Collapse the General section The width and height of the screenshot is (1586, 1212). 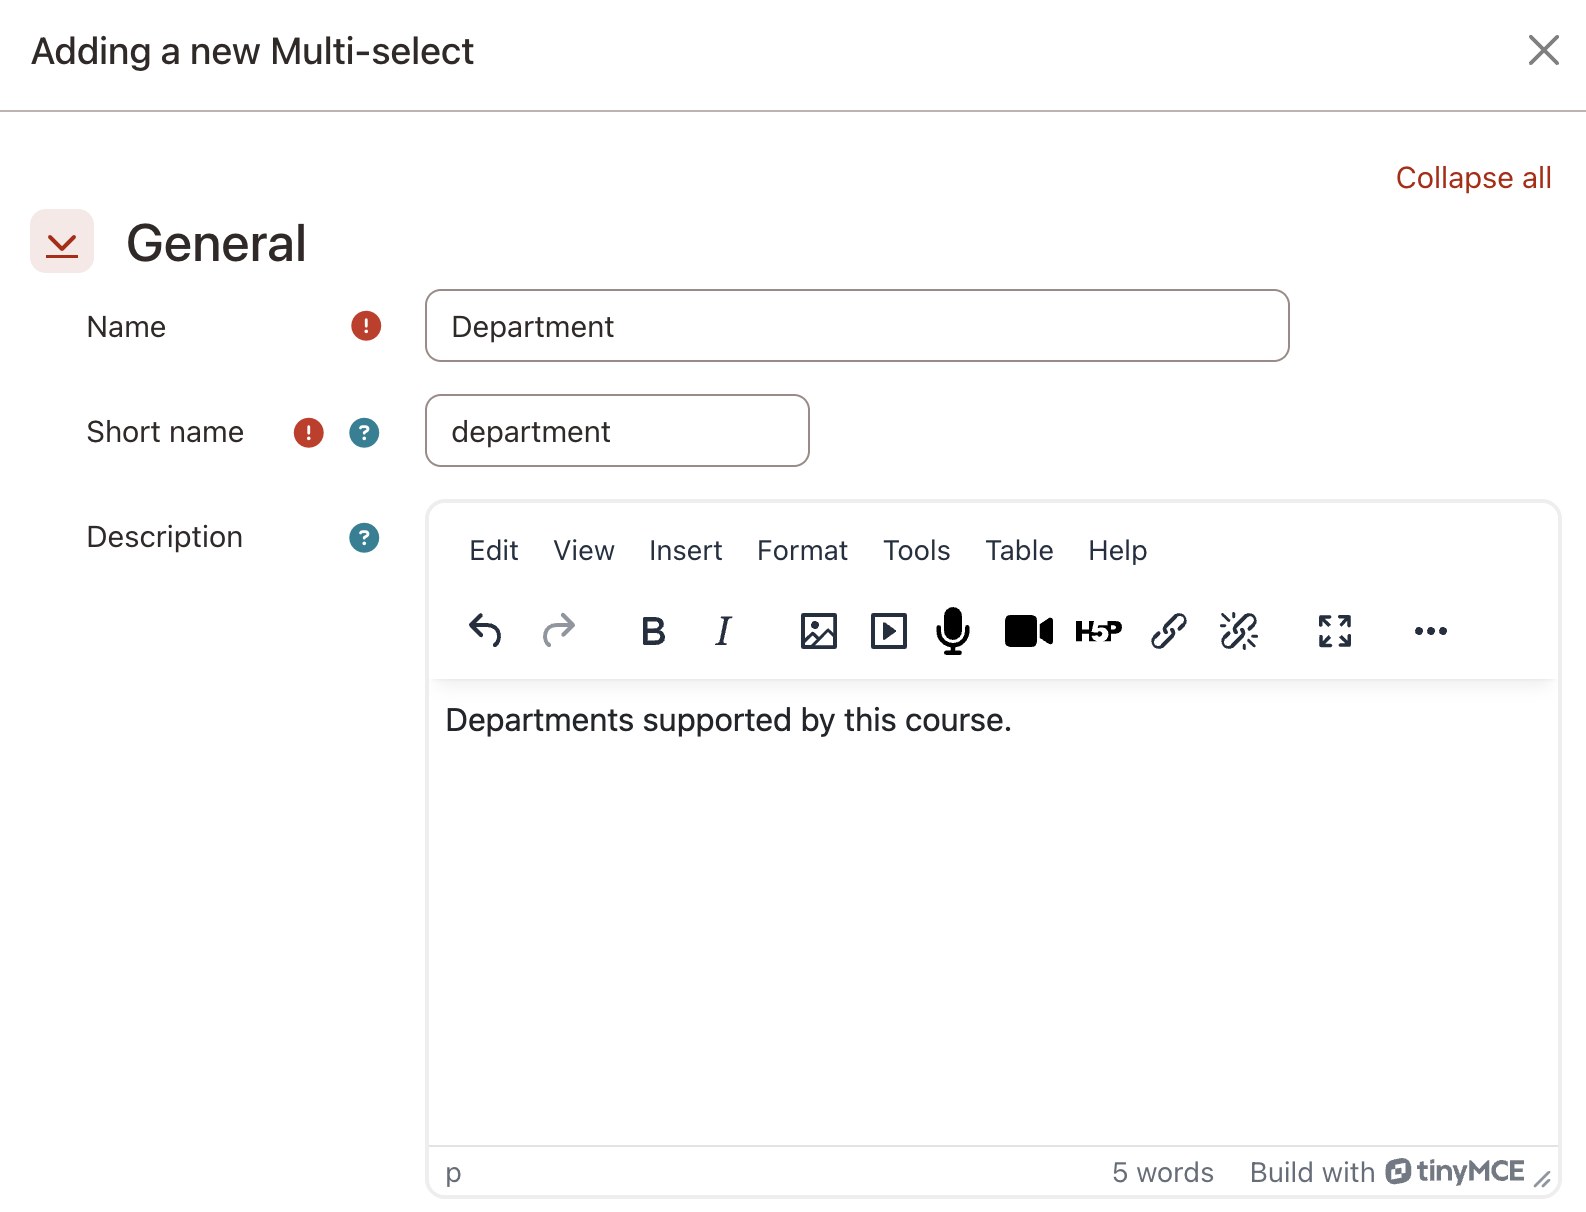pyautogui.click(x=62, y=241)
